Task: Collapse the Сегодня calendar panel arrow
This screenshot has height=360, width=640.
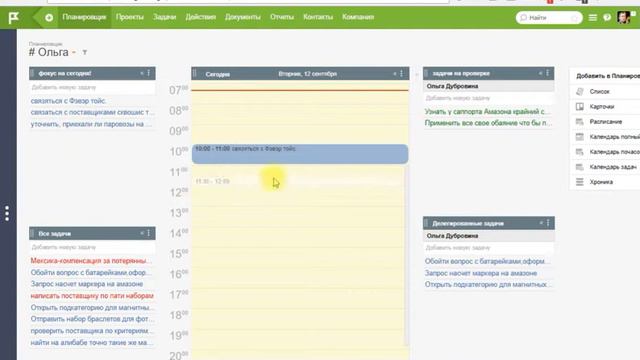Action: pyautogui.click(x=395, y=74)
